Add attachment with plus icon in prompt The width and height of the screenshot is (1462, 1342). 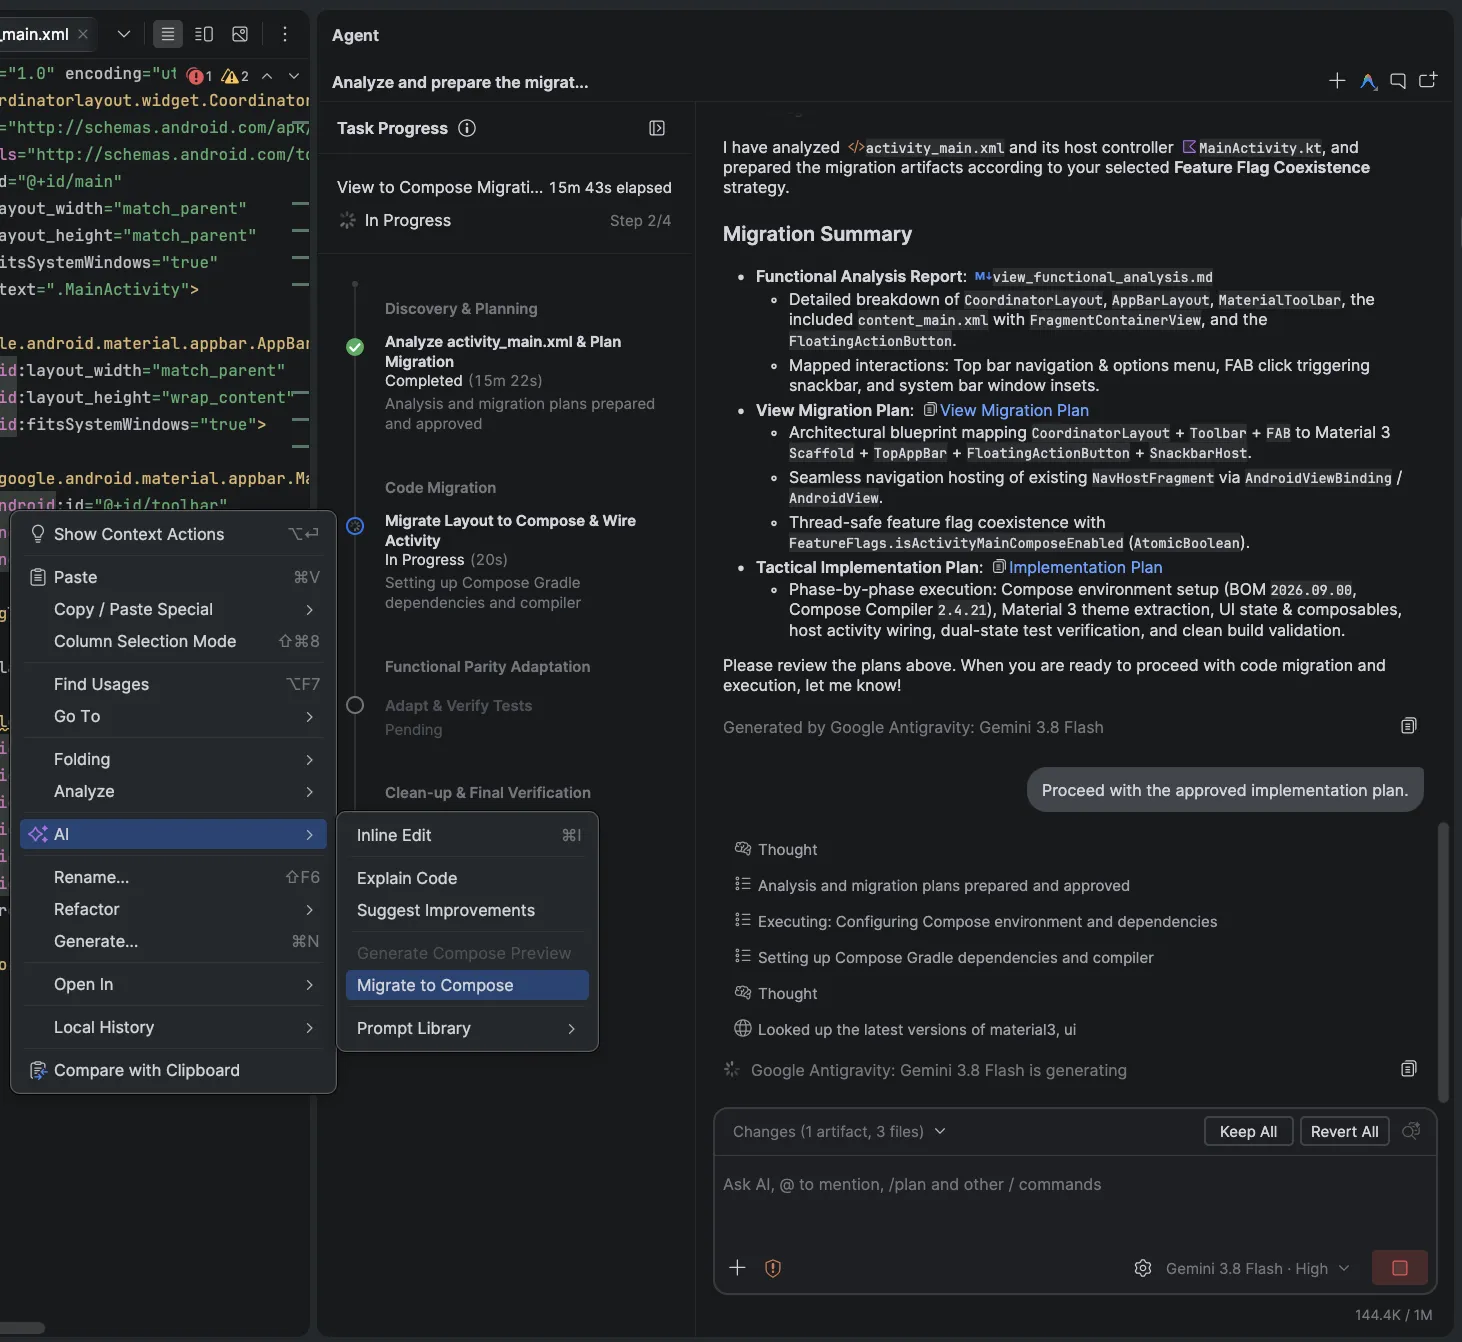737,1268
